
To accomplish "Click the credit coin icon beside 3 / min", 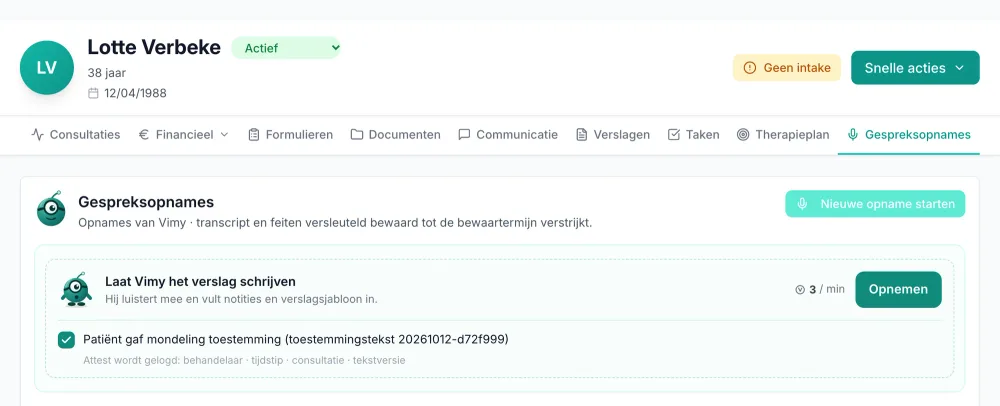I will click(800, 289).
